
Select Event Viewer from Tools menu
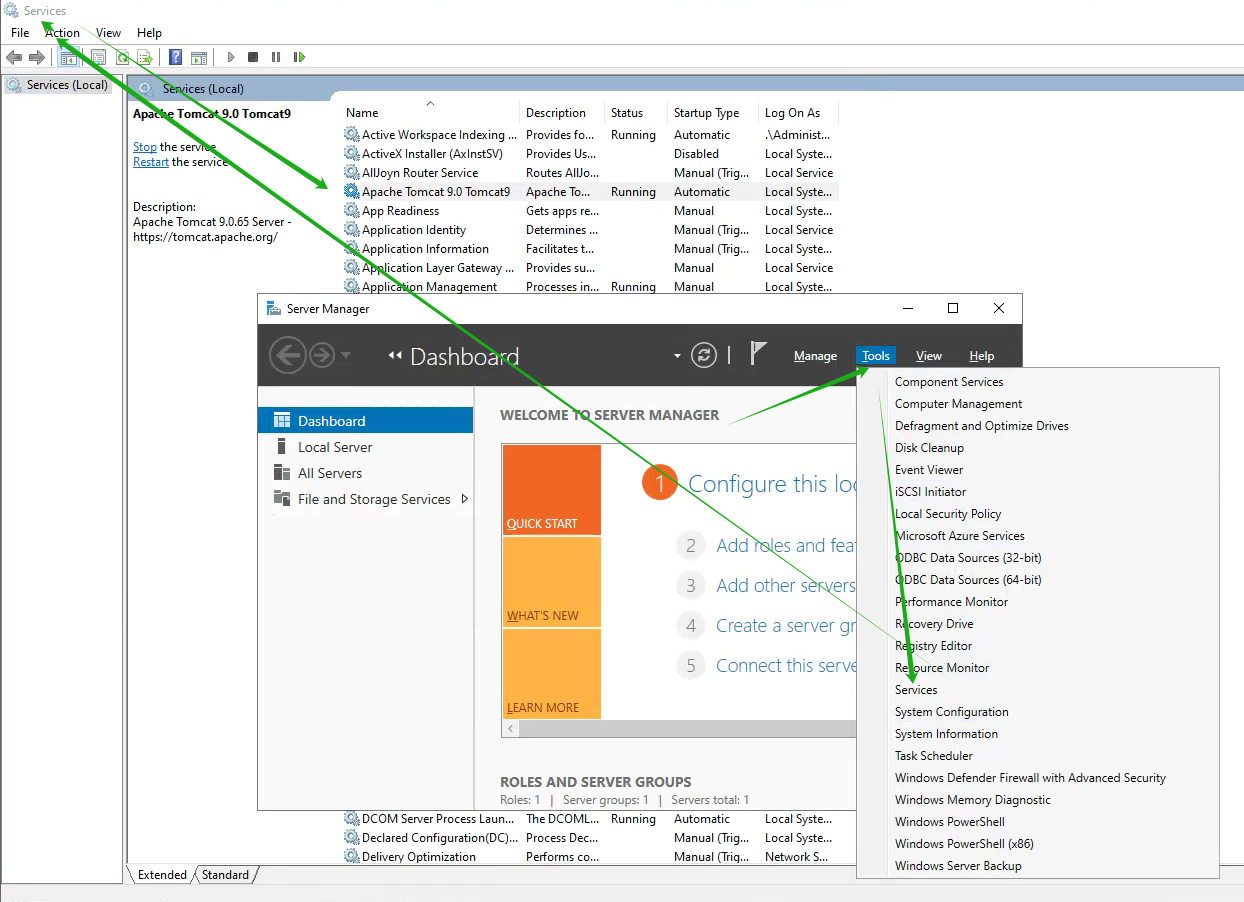pos(929,470)
